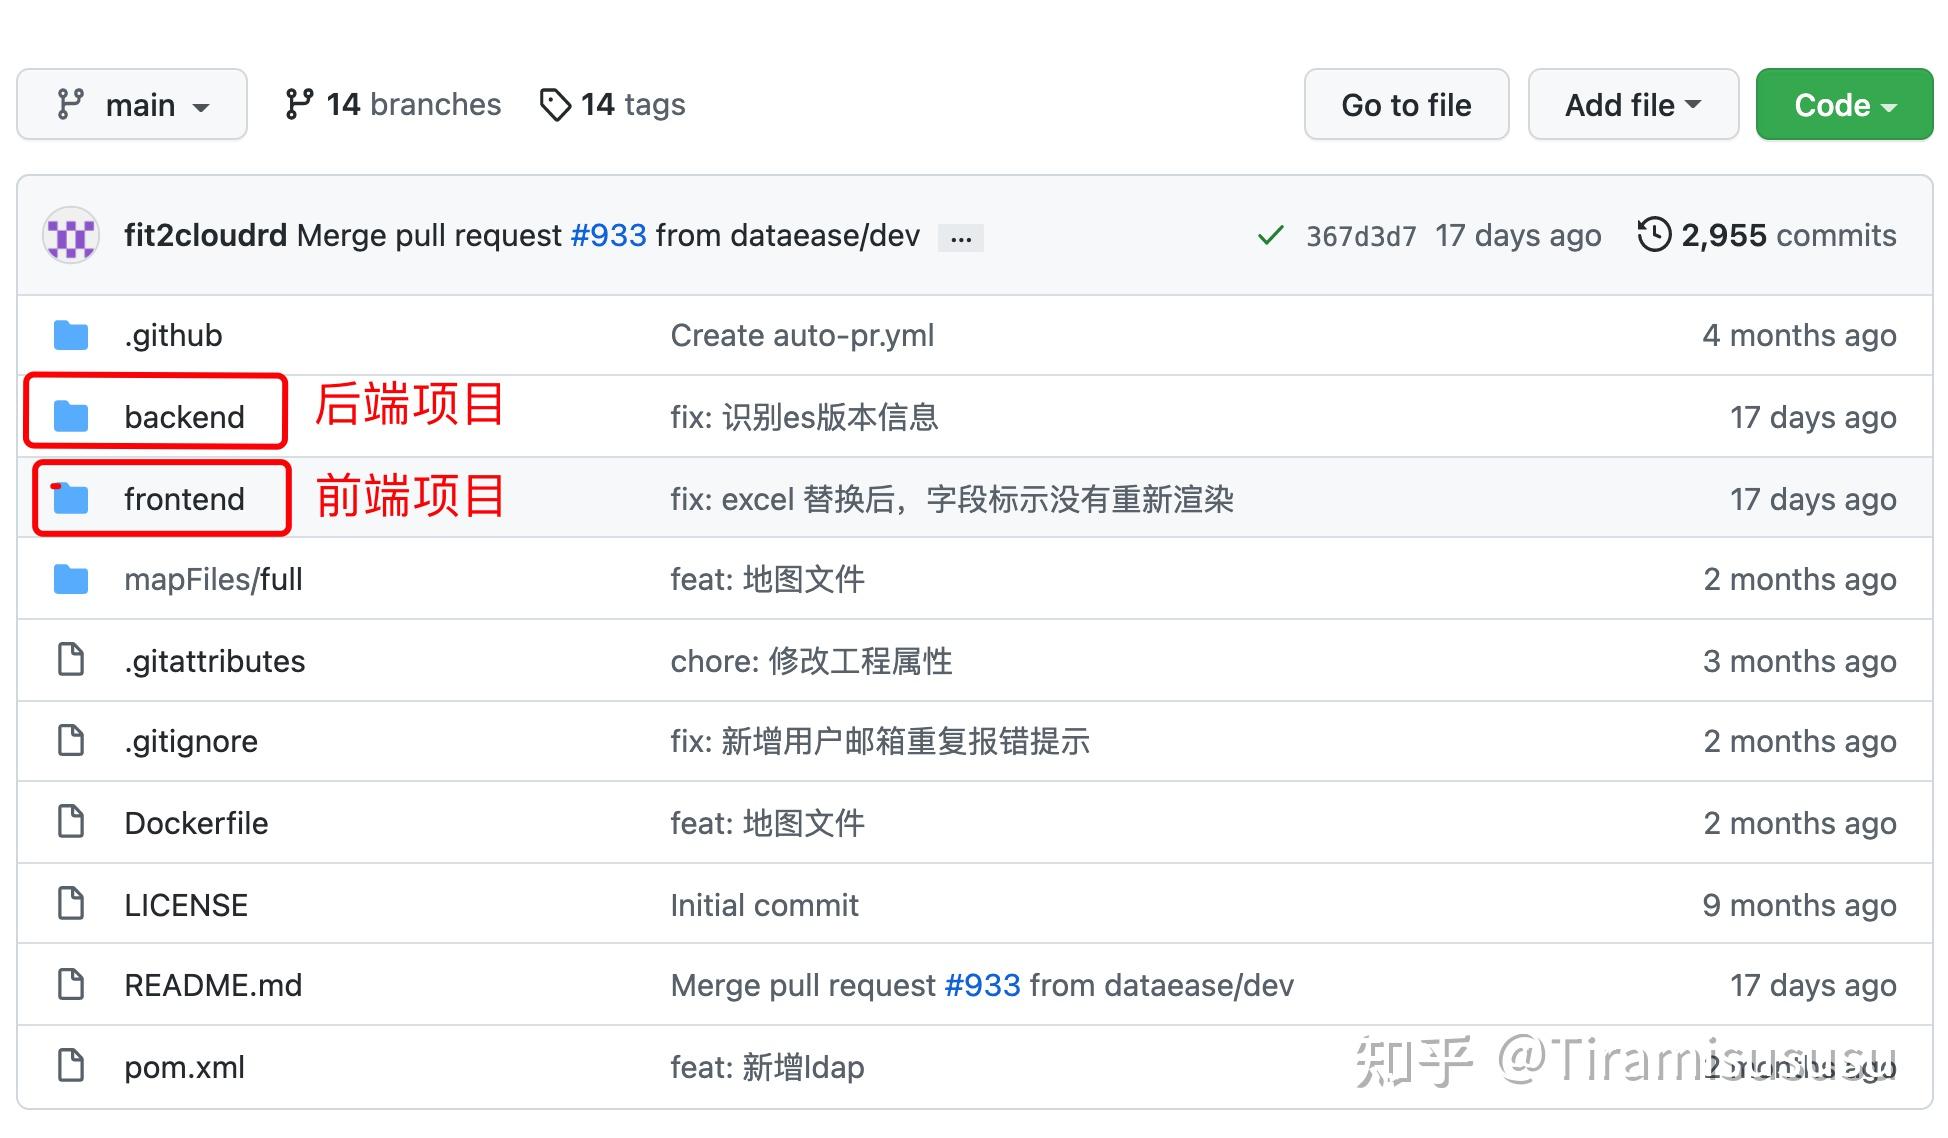Open the mapFiles/full folder icon

tap(70, 579)
